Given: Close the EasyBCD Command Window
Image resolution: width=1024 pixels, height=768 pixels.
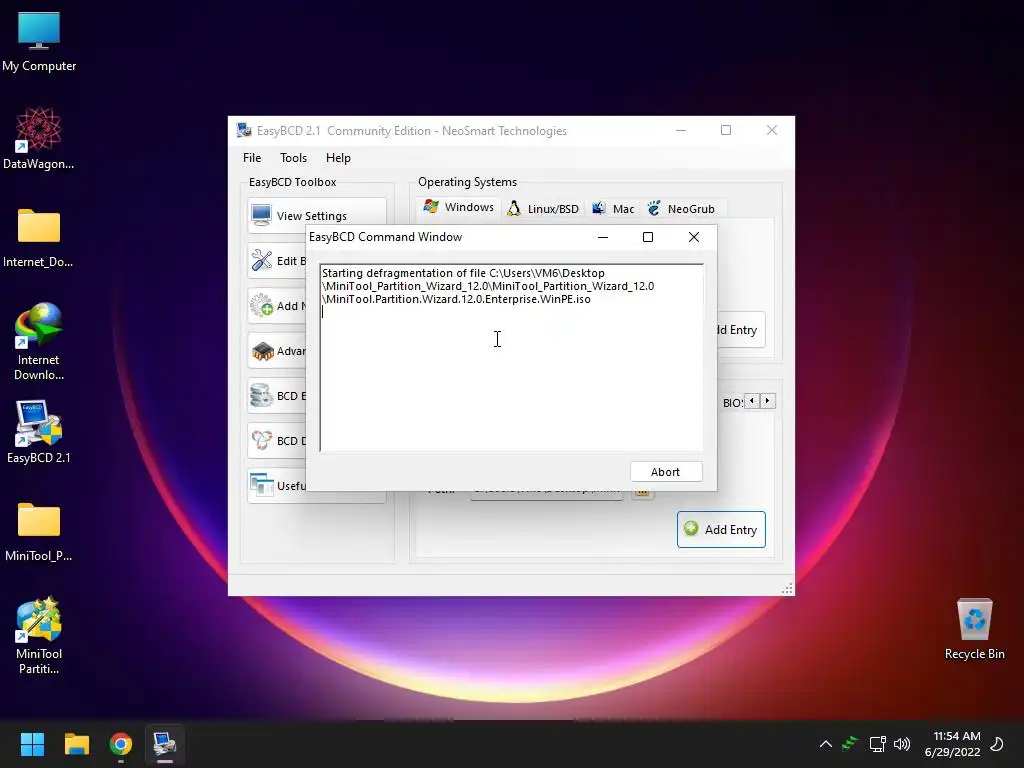Looking at the screenshot, I should pyautogui.click(x=694, y=237).
